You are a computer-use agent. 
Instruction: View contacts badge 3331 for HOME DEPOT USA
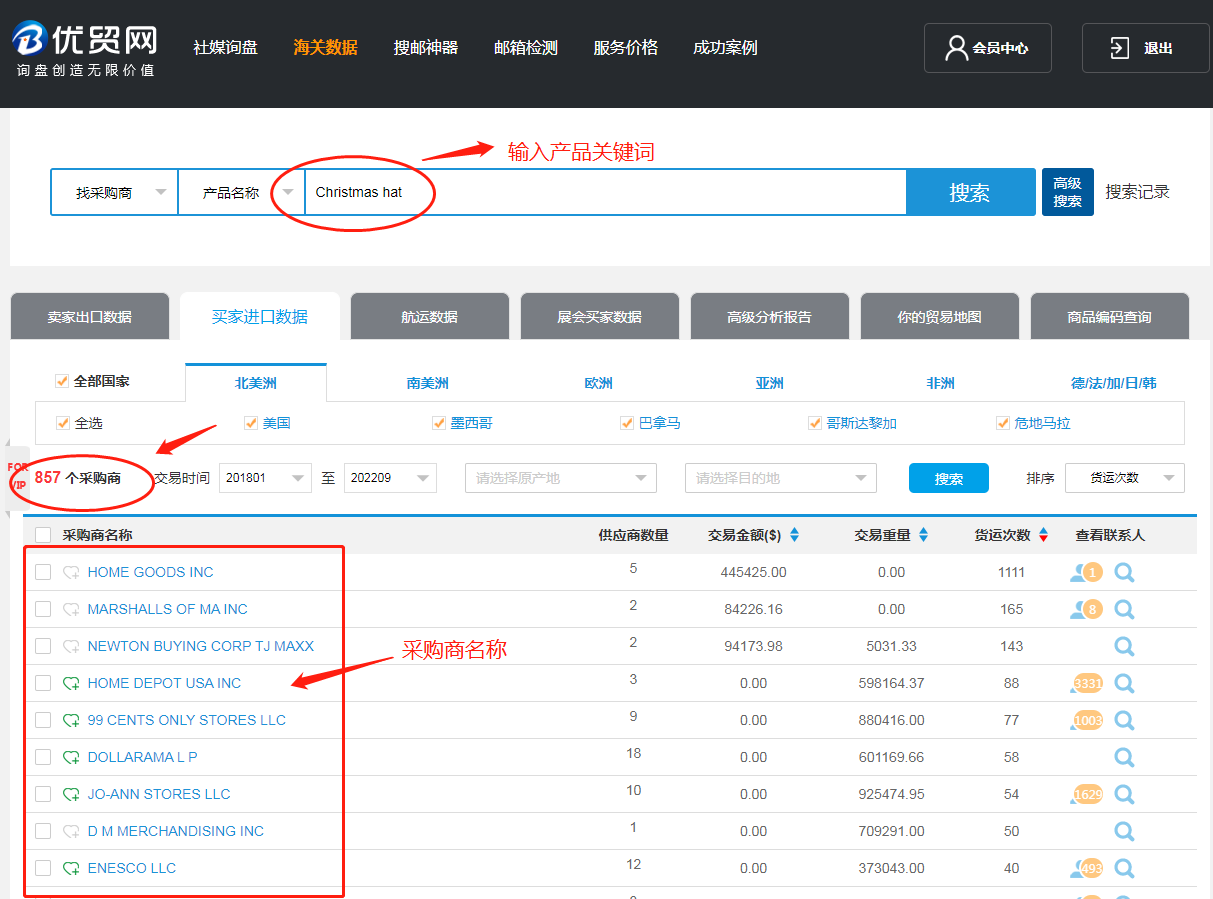(1086, 683)
